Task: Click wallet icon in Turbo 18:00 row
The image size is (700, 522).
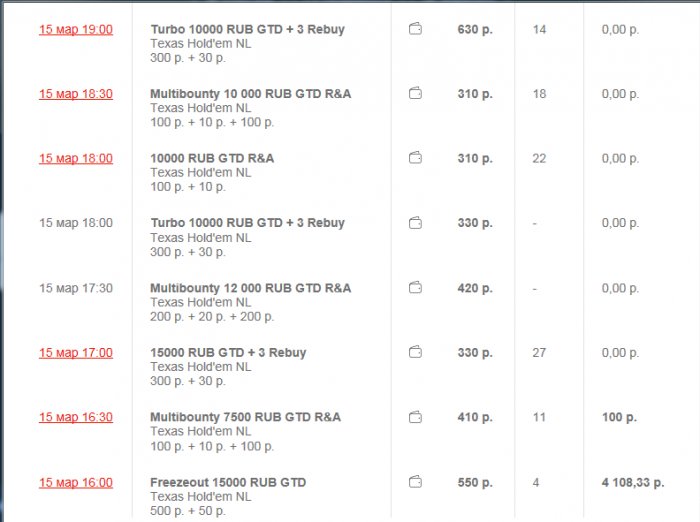Action: point(415,223)
